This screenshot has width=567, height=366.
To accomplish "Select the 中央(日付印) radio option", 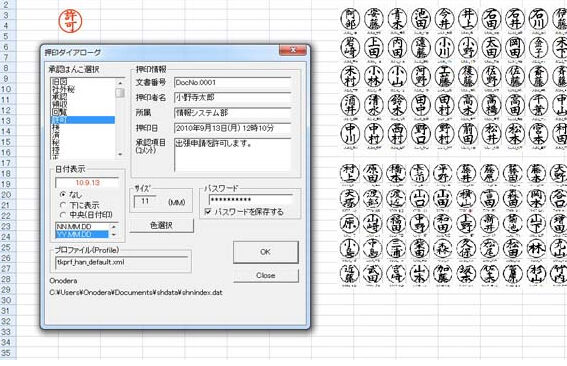I will coord(63,215).
